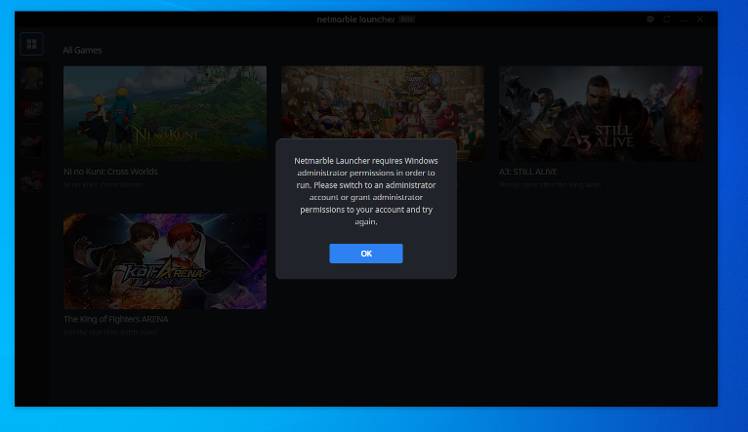Screen dimensions: 748x432
Task: Open the KOF Arena game banner
Action: coord(165,261)
